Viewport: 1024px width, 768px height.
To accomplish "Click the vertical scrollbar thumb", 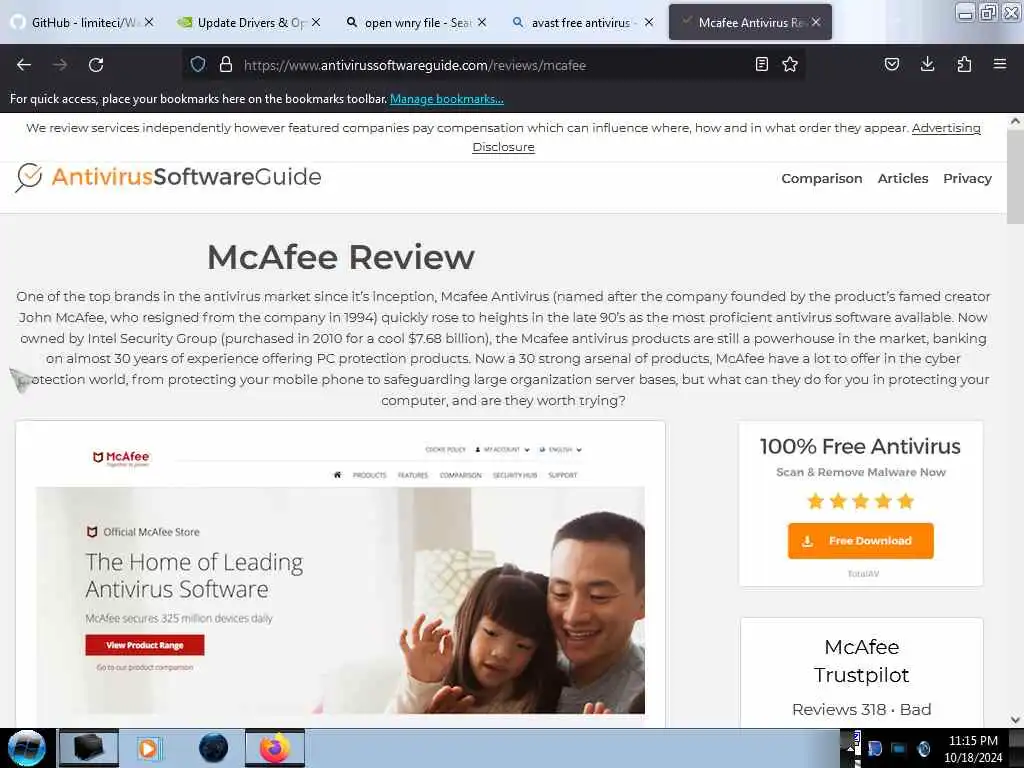I will click(1015, 175).
